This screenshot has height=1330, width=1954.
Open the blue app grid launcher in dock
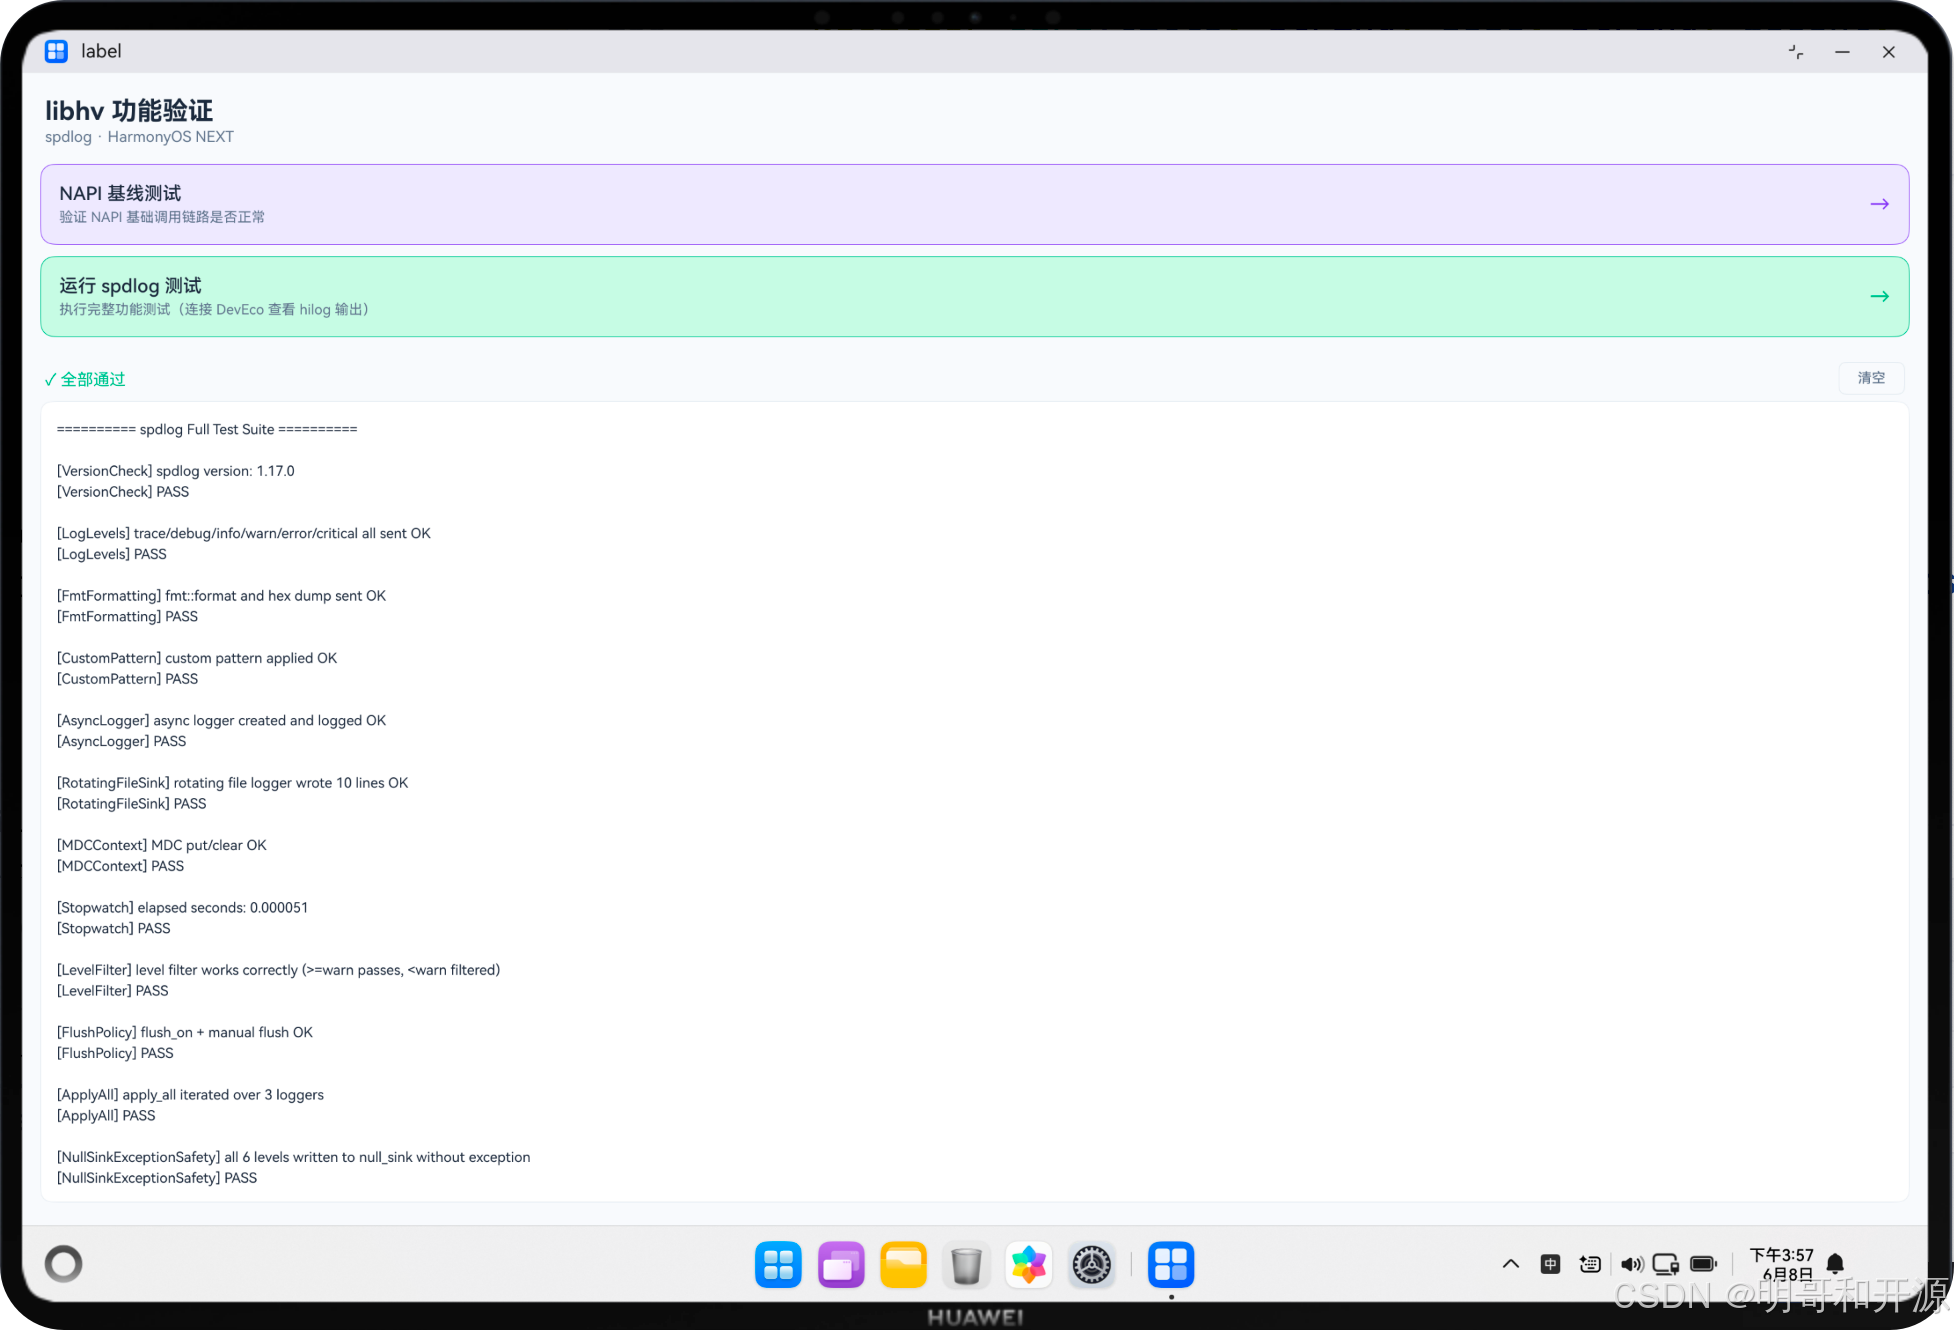click(x=778, y=1265)
